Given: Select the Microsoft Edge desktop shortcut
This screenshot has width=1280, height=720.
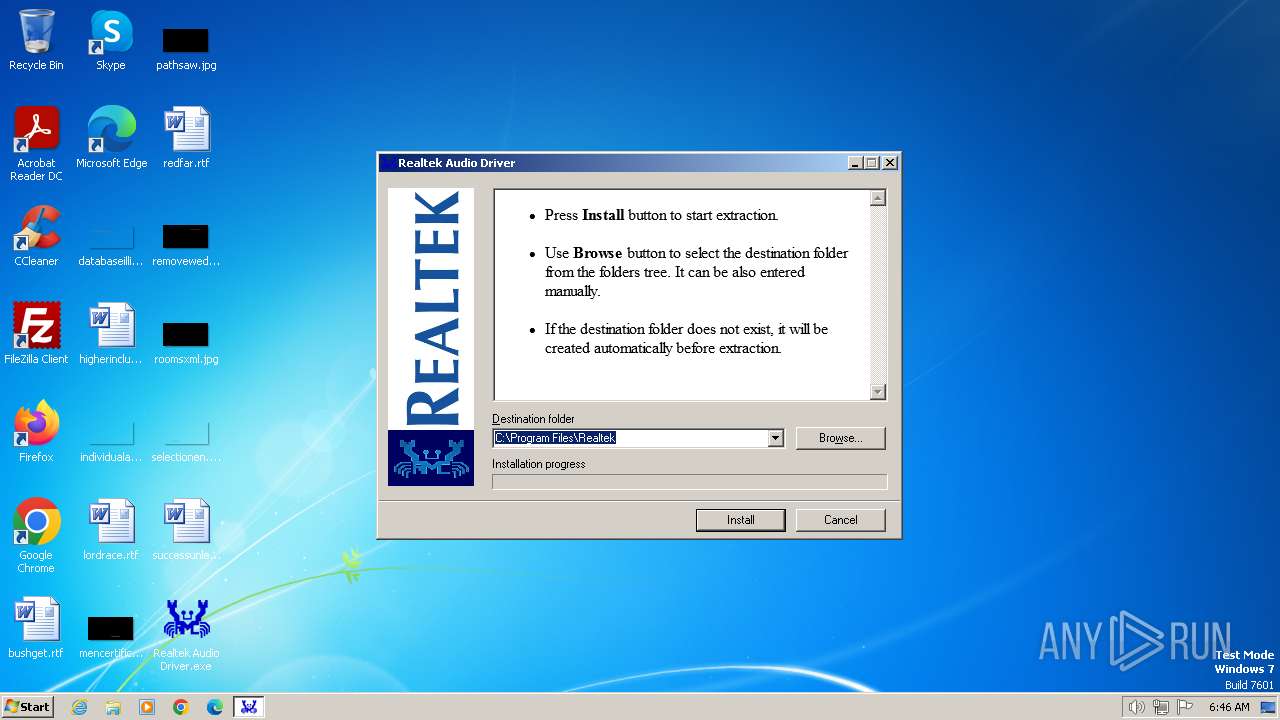Looking at the screenshot, I should [111, 138].
